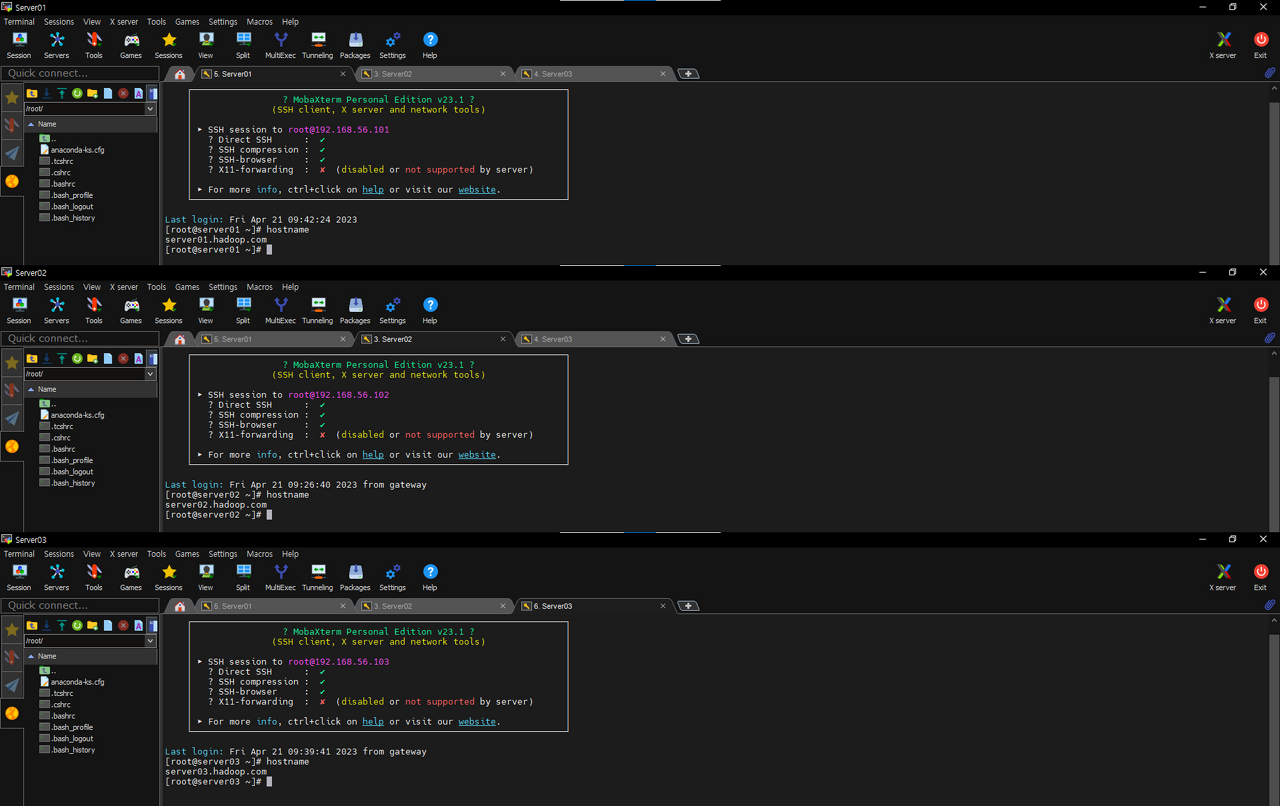Open Tools sidebar tab in Server02 window
Image resolution: width=1280 pixels, height=806 pixels.
click(x=12, y=391)
